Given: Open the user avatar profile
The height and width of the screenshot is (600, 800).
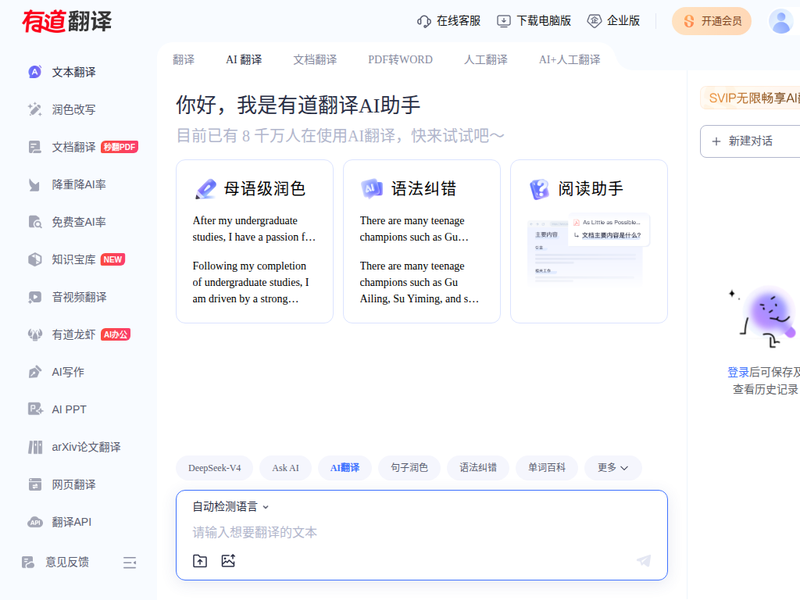Looking at the screenshot, I should pyautogui.click(x=781, y=21).
